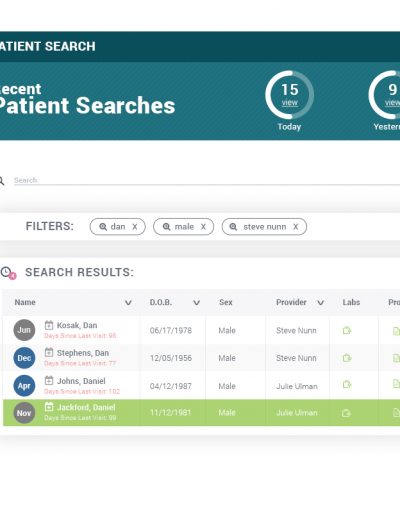Open labs icon for Johns, Daniel

pos(347,384)
